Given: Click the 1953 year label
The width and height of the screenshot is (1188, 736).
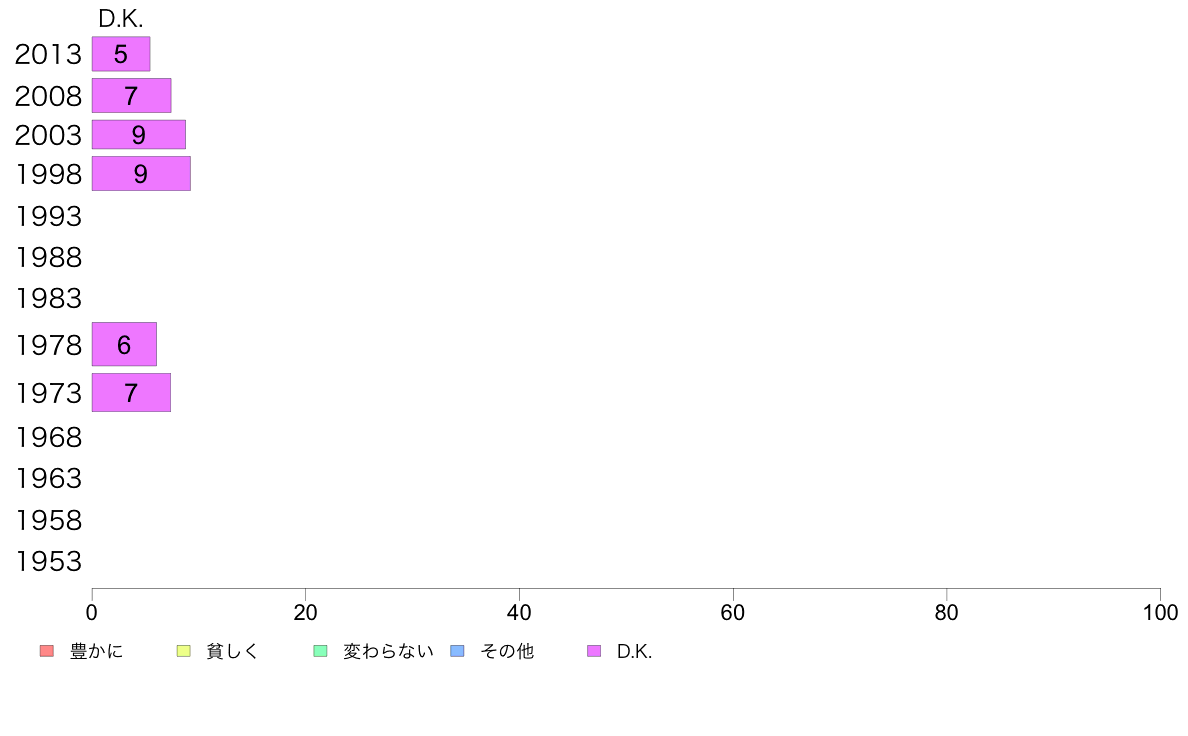Looking at the screenshot, I should tap(48, 561).
